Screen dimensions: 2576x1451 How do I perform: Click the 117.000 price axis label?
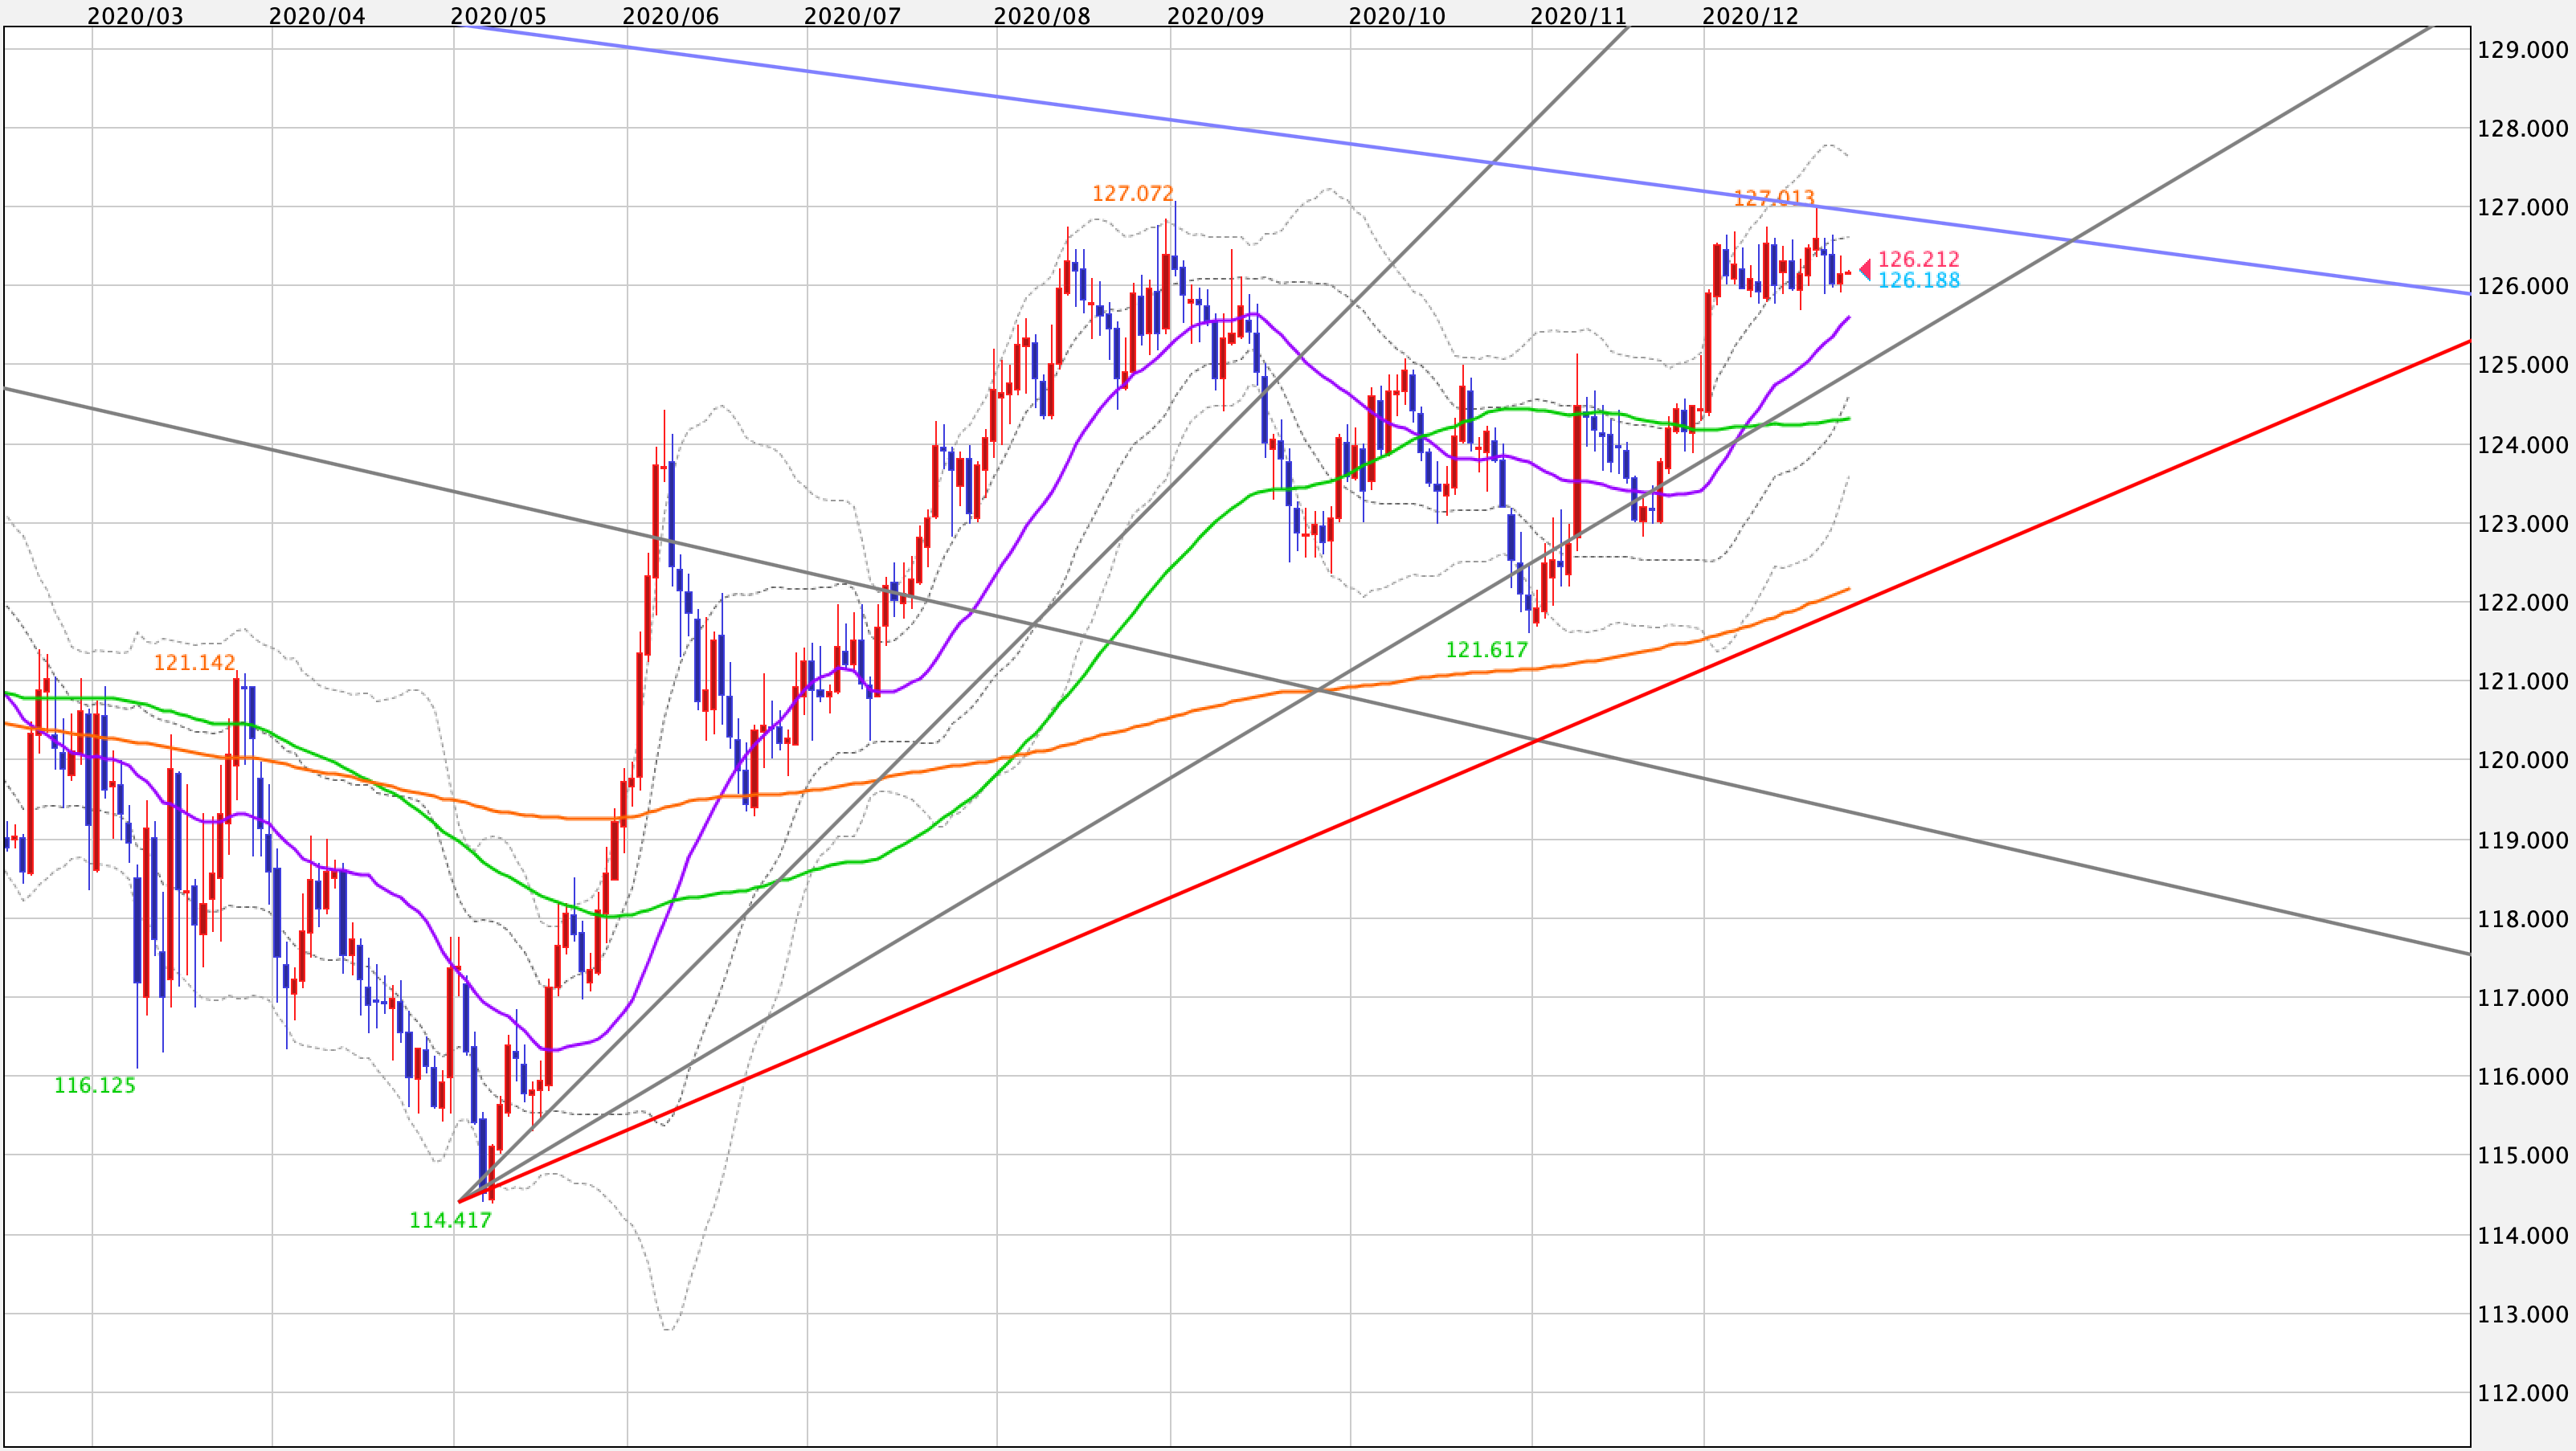[x=2522, y=999]
